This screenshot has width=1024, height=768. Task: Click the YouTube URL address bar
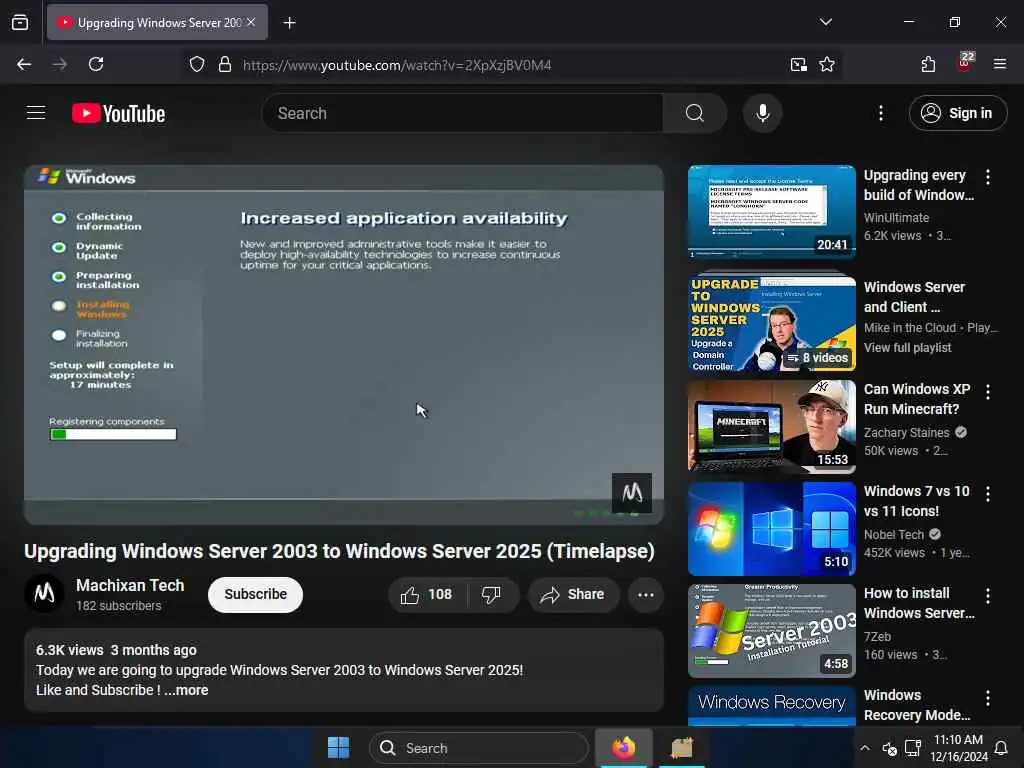pos(397,65)
